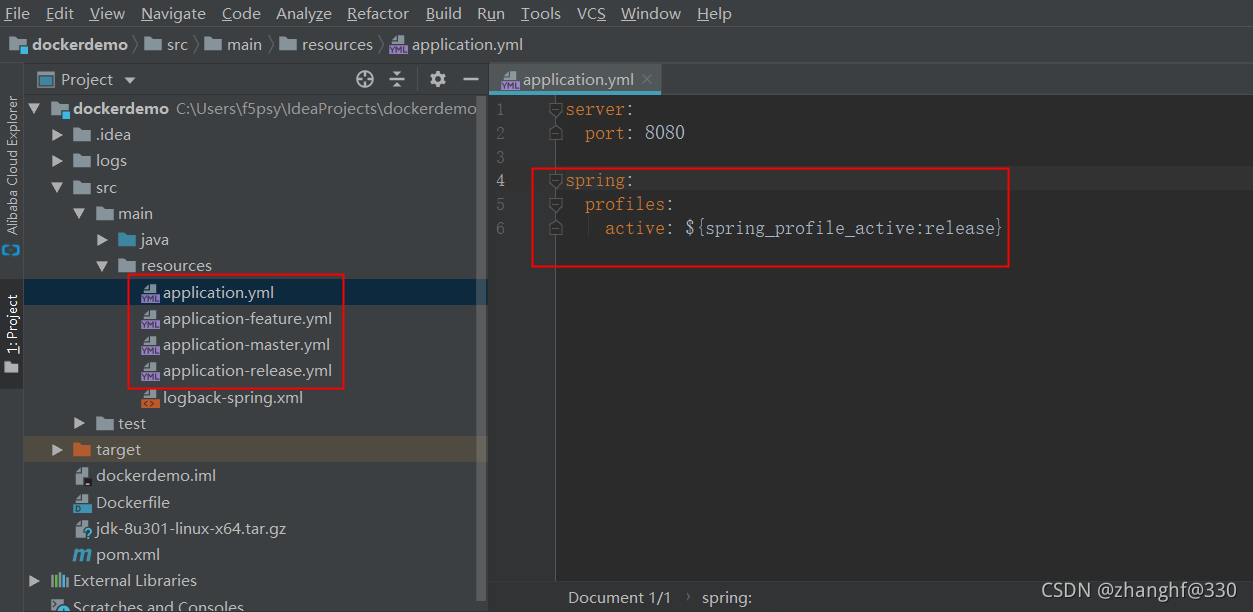Open the VCS menu
Viewport: 1253px width, 612px height.
pos(591,13)
